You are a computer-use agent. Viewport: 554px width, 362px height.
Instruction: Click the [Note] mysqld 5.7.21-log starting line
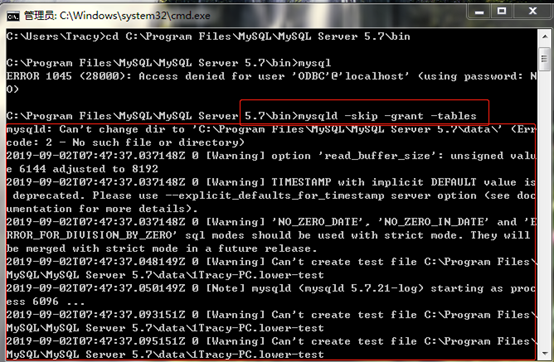pos(271,288)
